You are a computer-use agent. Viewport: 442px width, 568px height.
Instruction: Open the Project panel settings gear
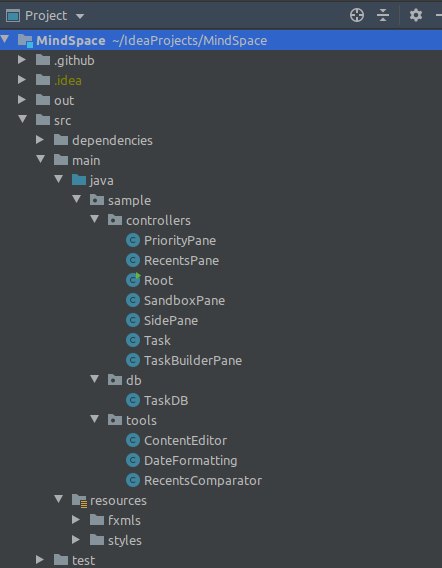point(416,15)
